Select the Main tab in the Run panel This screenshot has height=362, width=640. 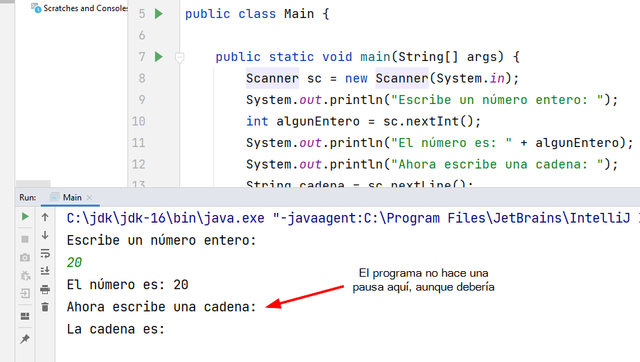pos(72,198)
